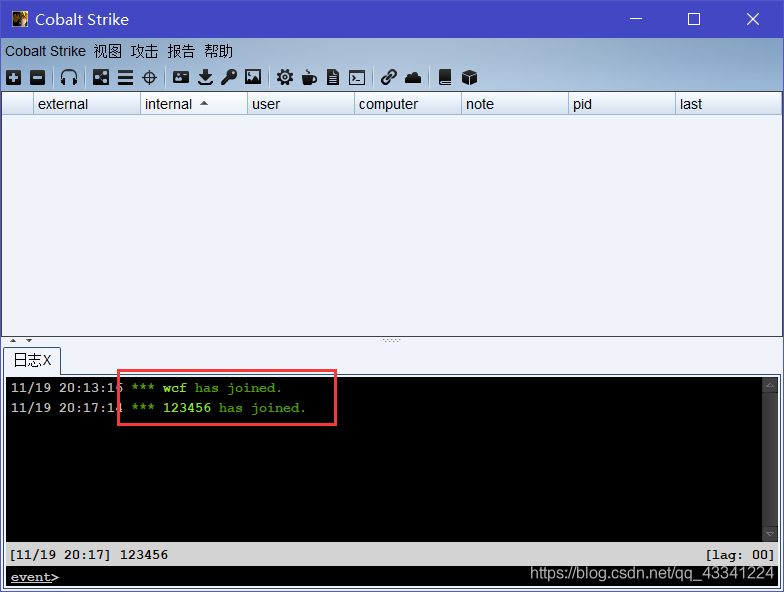Open the help book icon
The width and height of the screenshot is (784, 592).
[445, 78]
